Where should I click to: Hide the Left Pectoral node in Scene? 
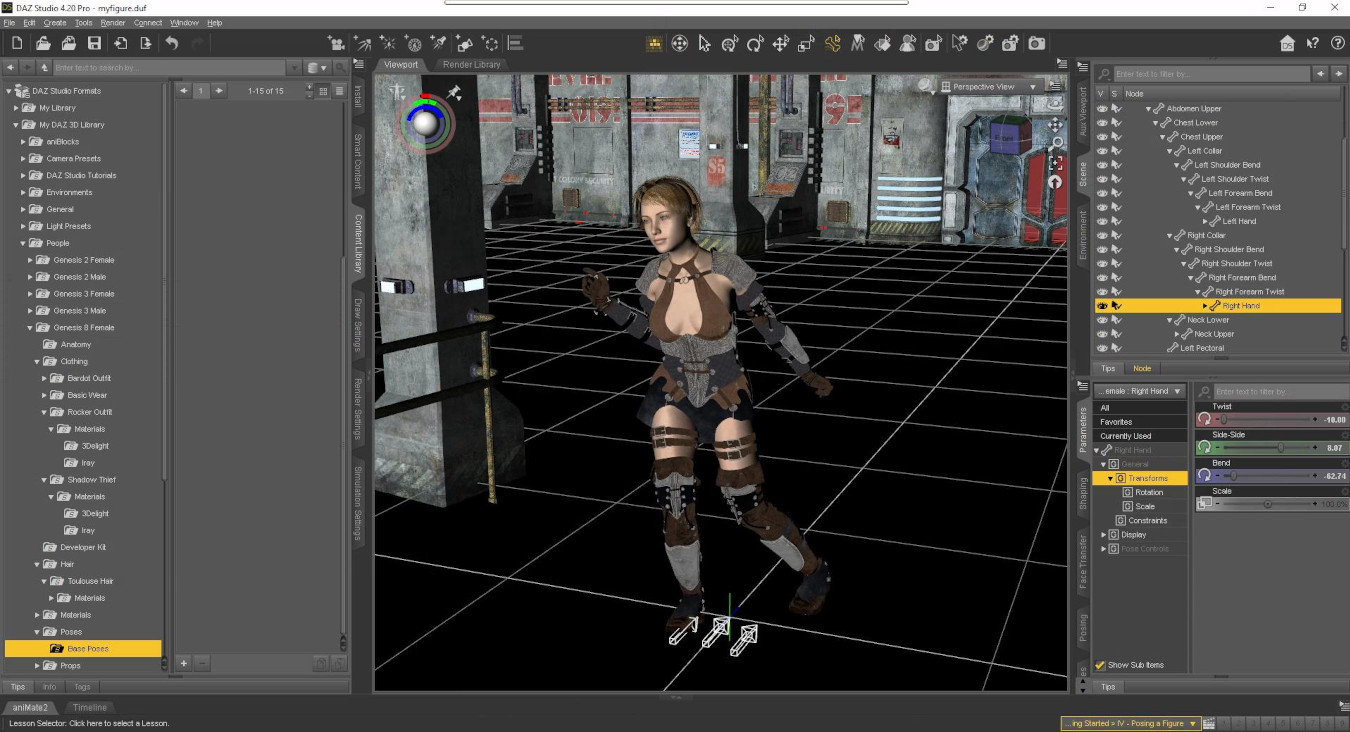(x=1102, y=347)
